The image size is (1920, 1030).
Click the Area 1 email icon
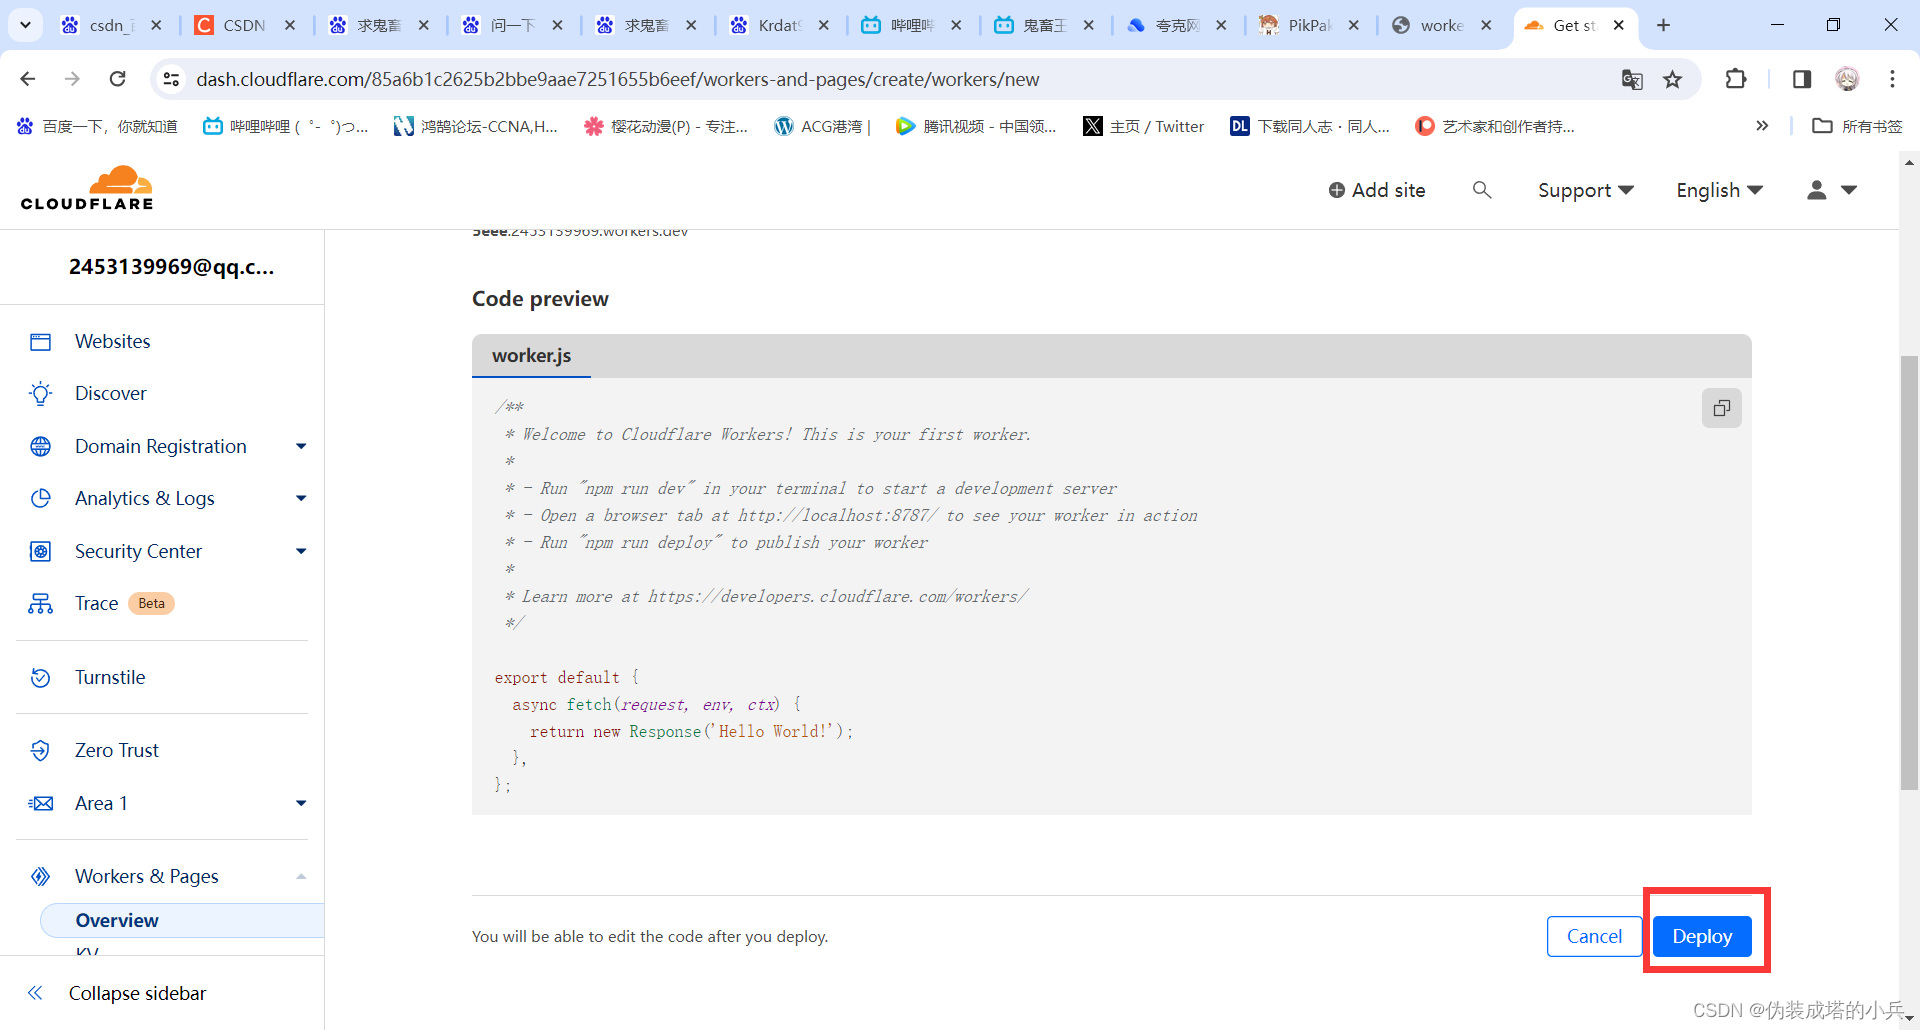40,804
